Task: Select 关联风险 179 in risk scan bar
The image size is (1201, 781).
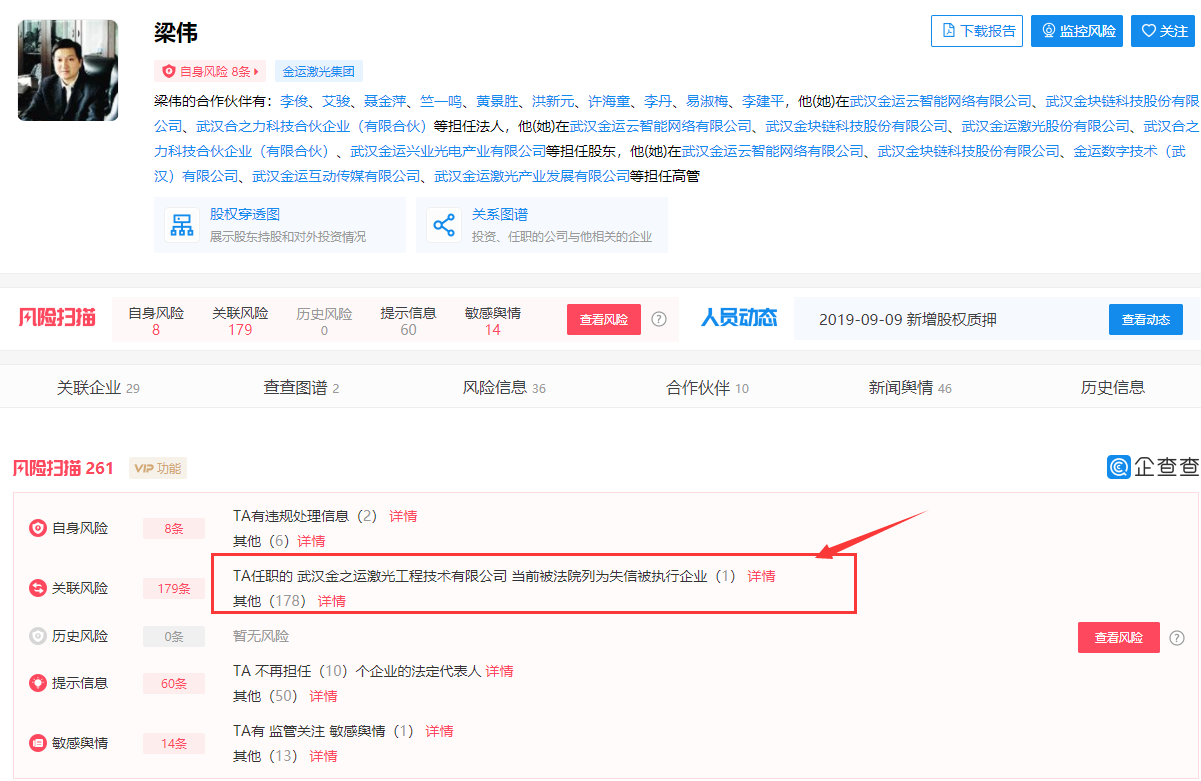Action: pyautogui.click(x=240, y=321)
